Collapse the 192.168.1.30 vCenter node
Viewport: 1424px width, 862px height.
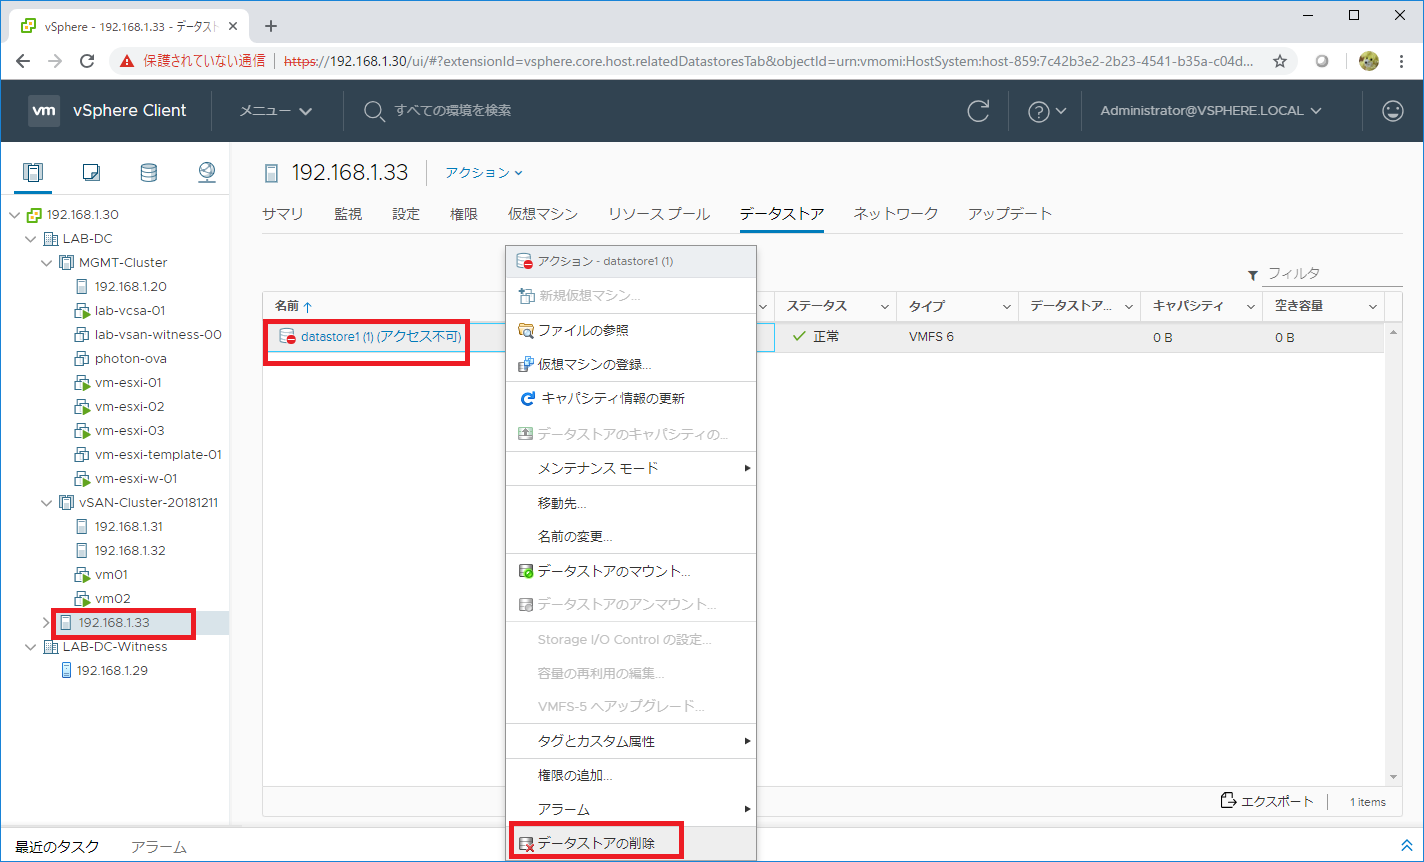[14, 214]
